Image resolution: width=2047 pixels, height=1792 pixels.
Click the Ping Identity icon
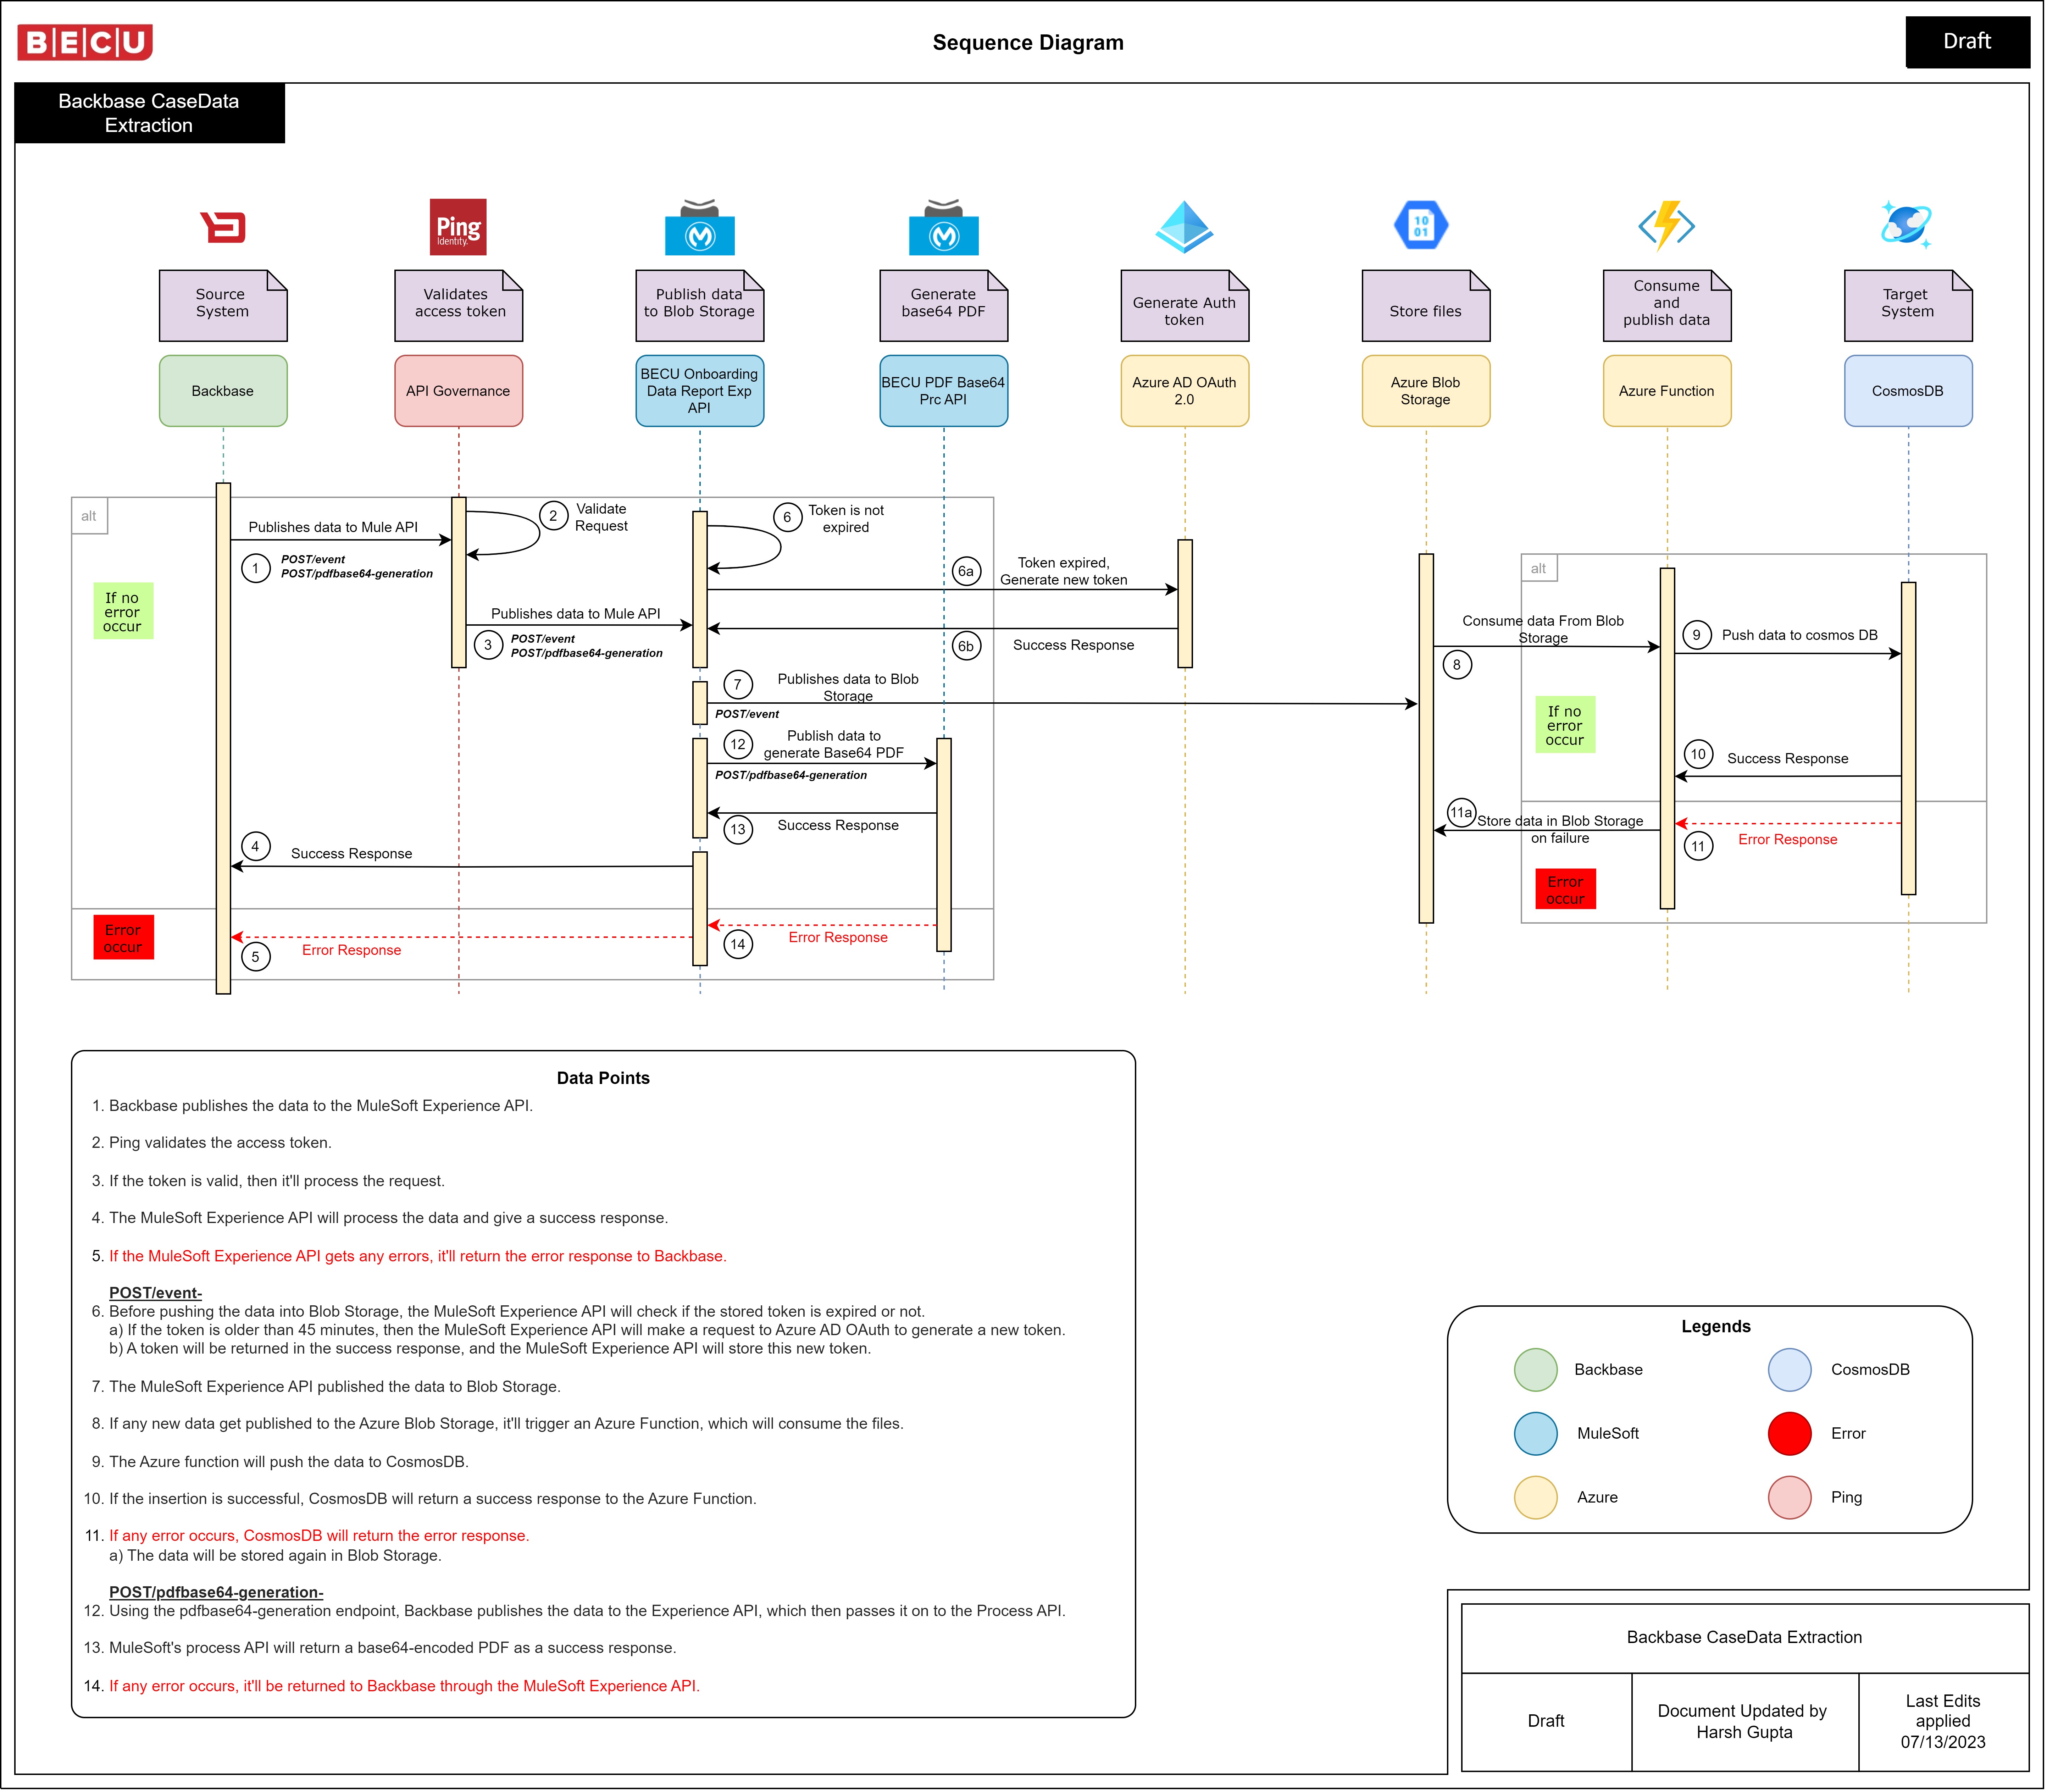[458, 227]
